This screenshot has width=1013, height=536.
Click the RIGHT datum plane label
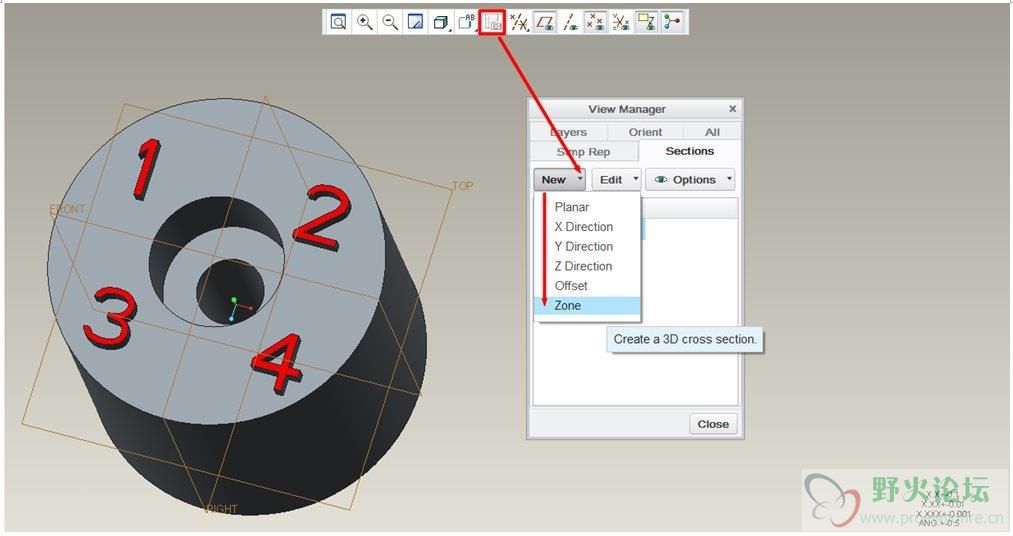[222, 509]
